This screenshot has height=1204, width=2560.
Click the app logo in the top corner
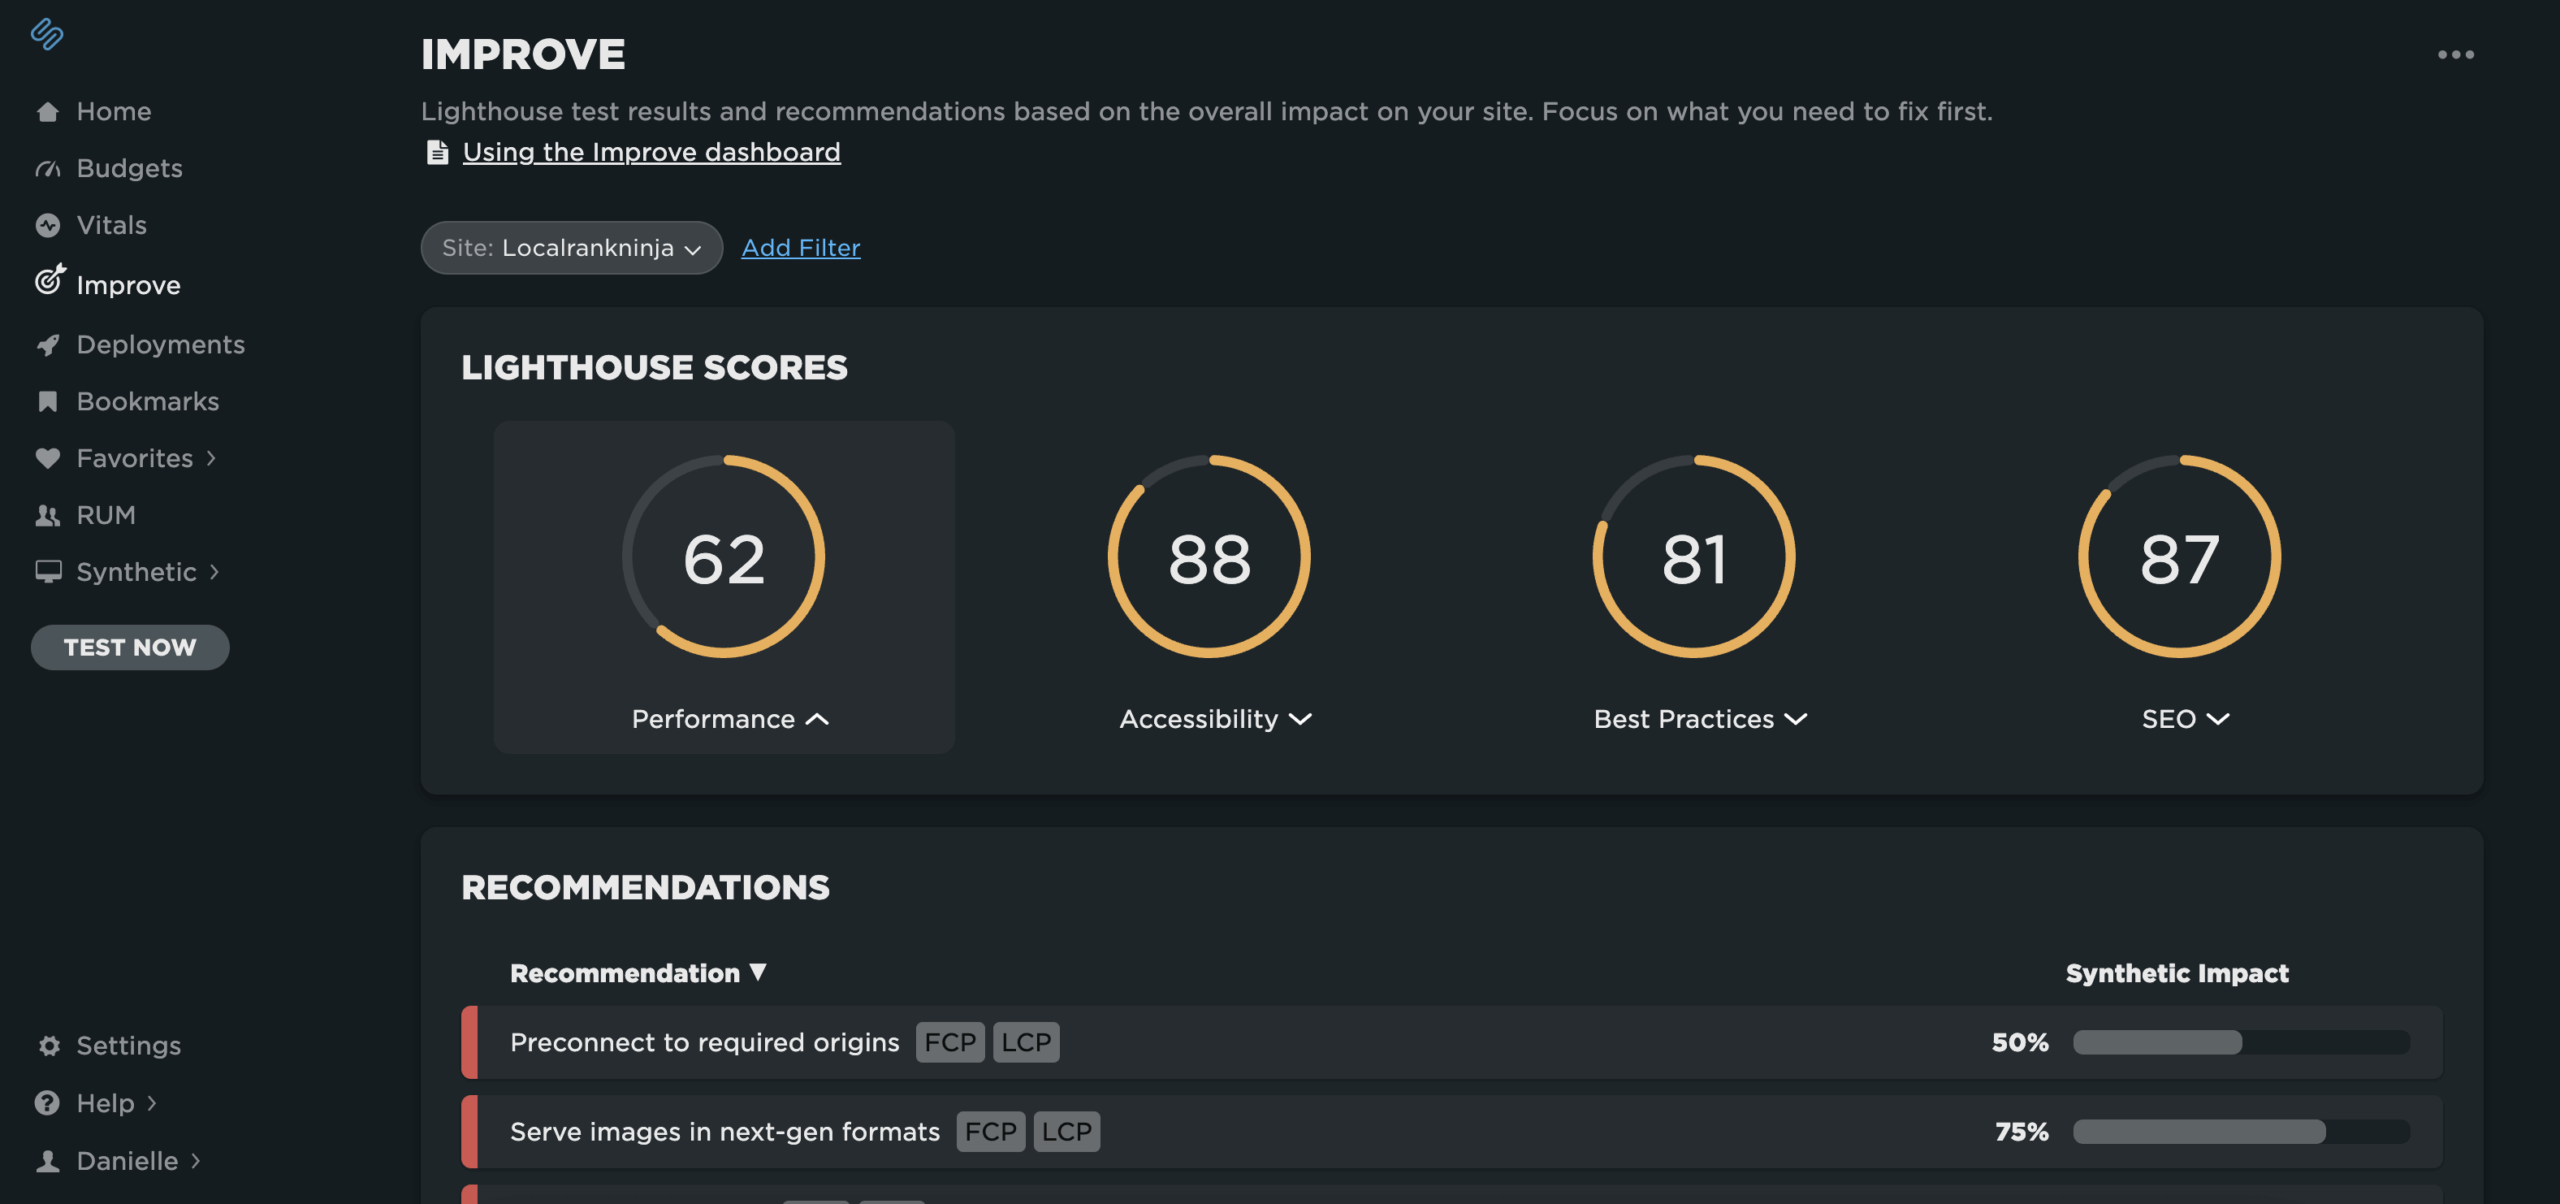[x=46, y=36]
